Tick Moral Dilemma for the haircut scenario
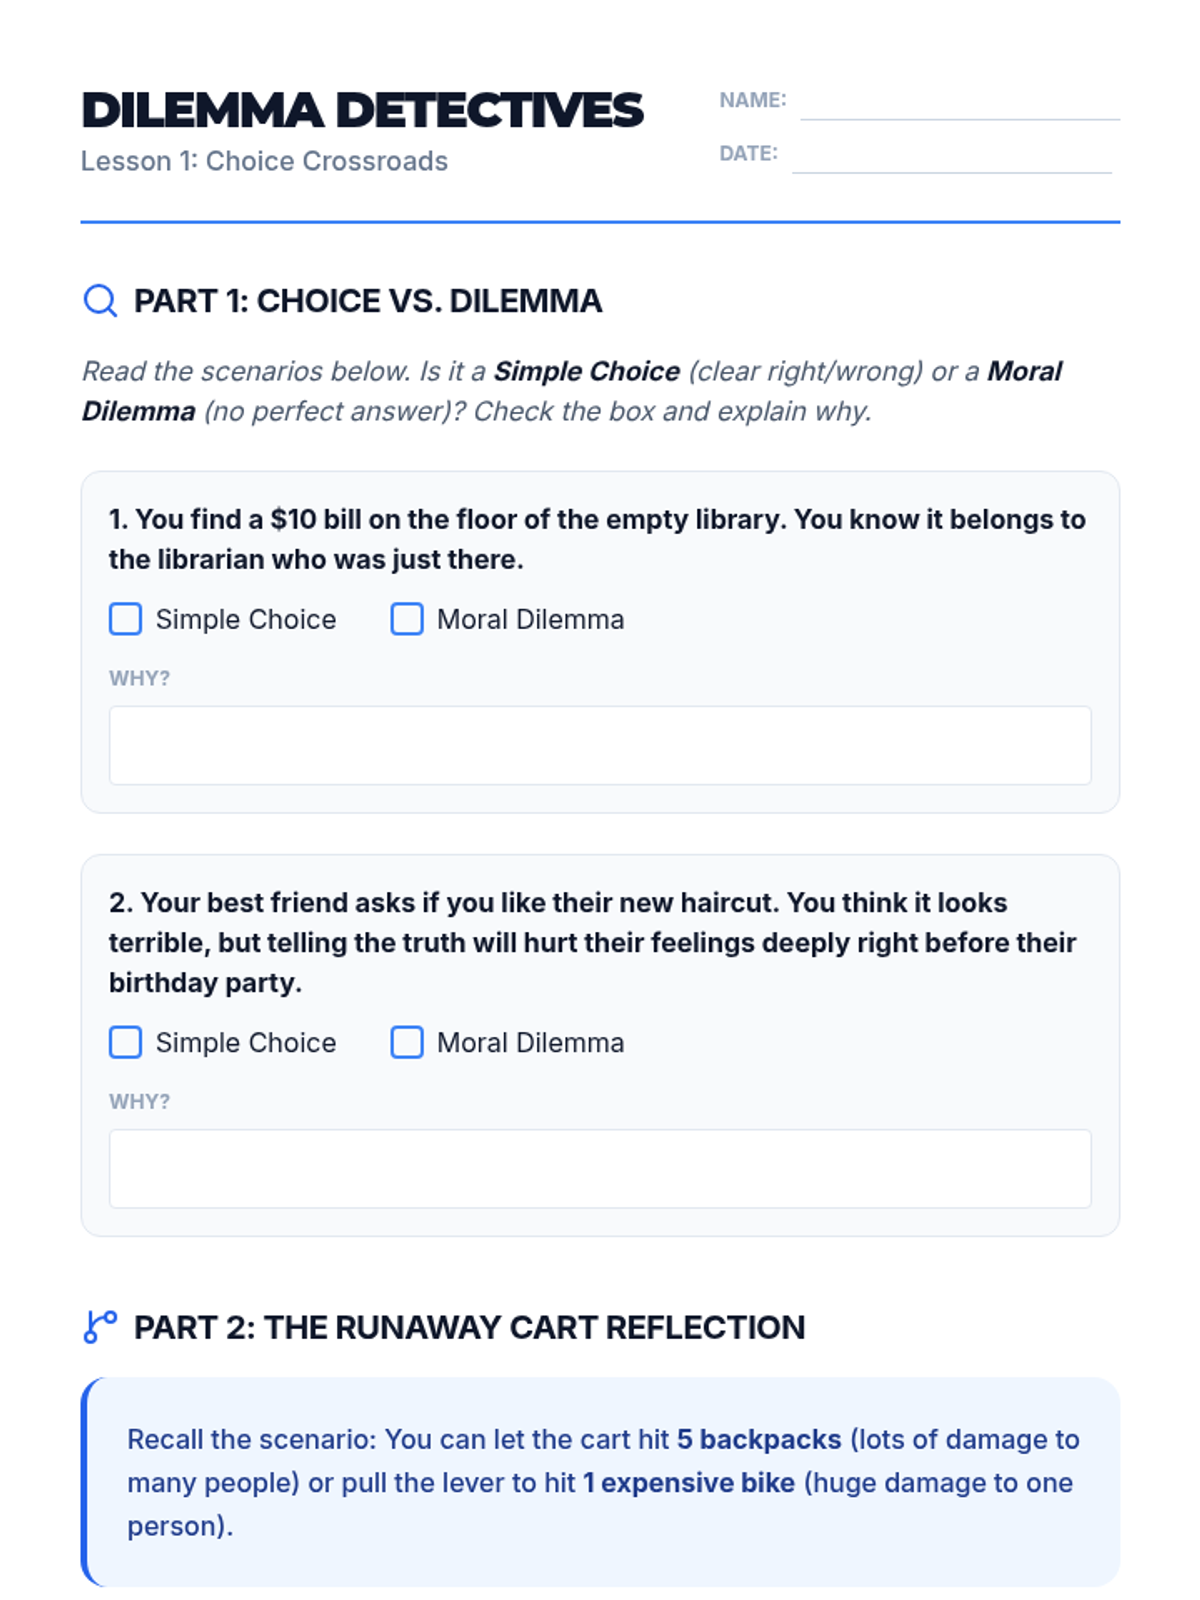Screen dimensions: 1200x1600 407,1042
